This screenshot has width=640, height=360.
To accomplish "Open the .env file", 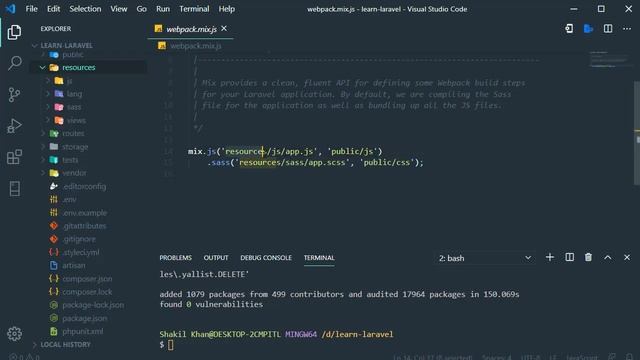I will (x=69, y=200).
